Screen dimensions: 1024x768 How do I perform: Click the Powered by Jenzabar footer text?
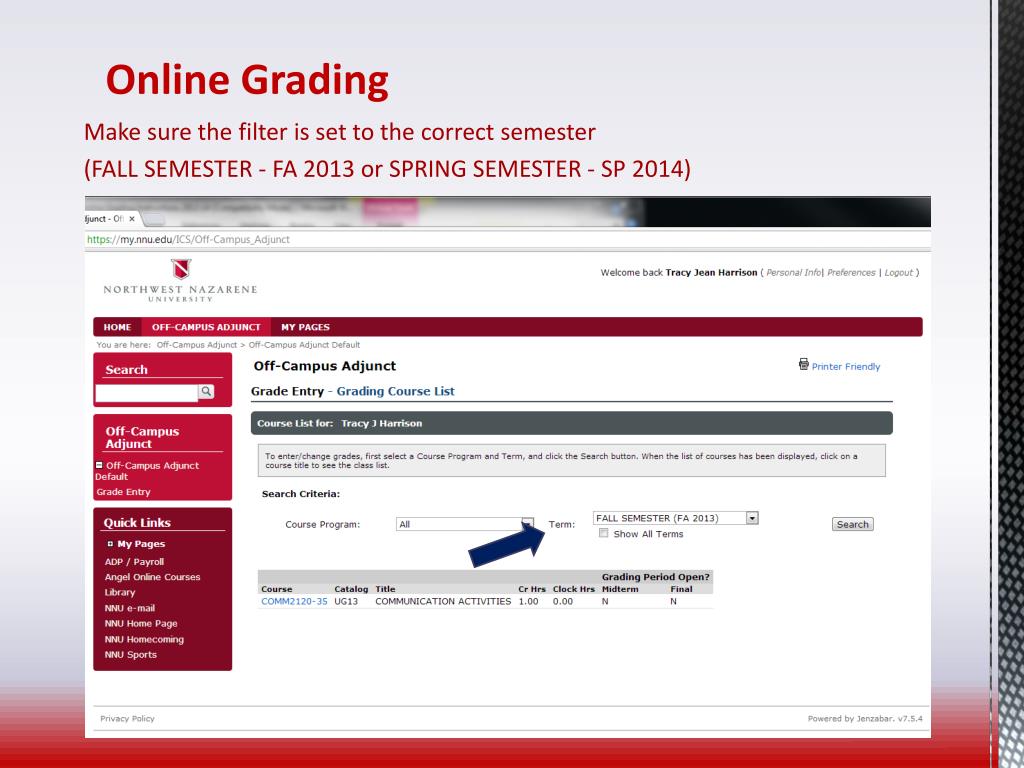pos(865,718)
